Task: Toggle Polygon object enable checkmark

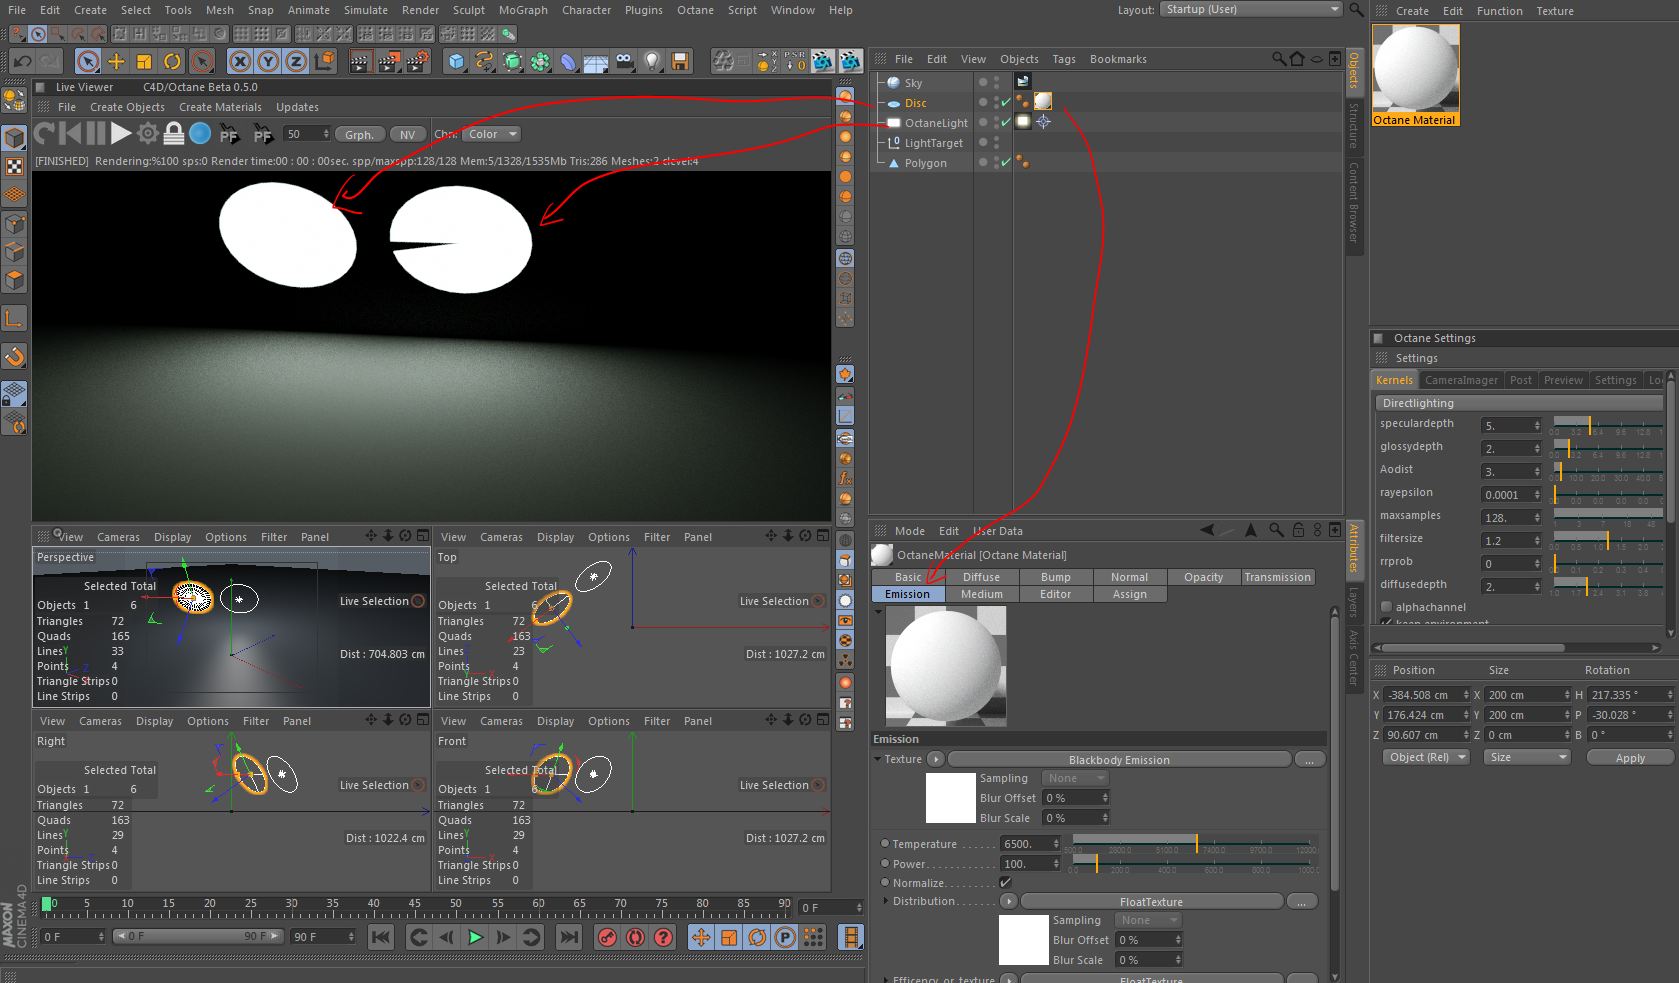Action: click(x=1006, y=163)
